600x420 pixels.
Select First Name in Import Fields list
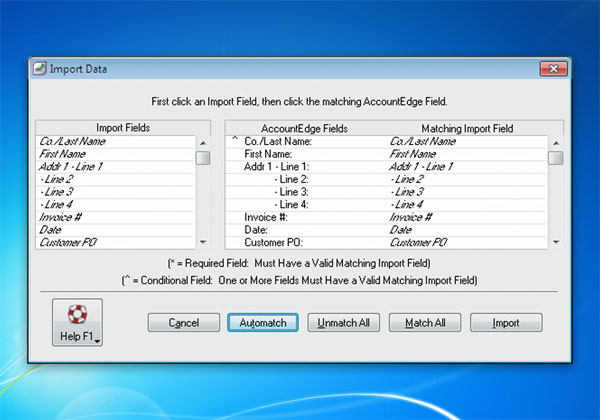[115, 154]
